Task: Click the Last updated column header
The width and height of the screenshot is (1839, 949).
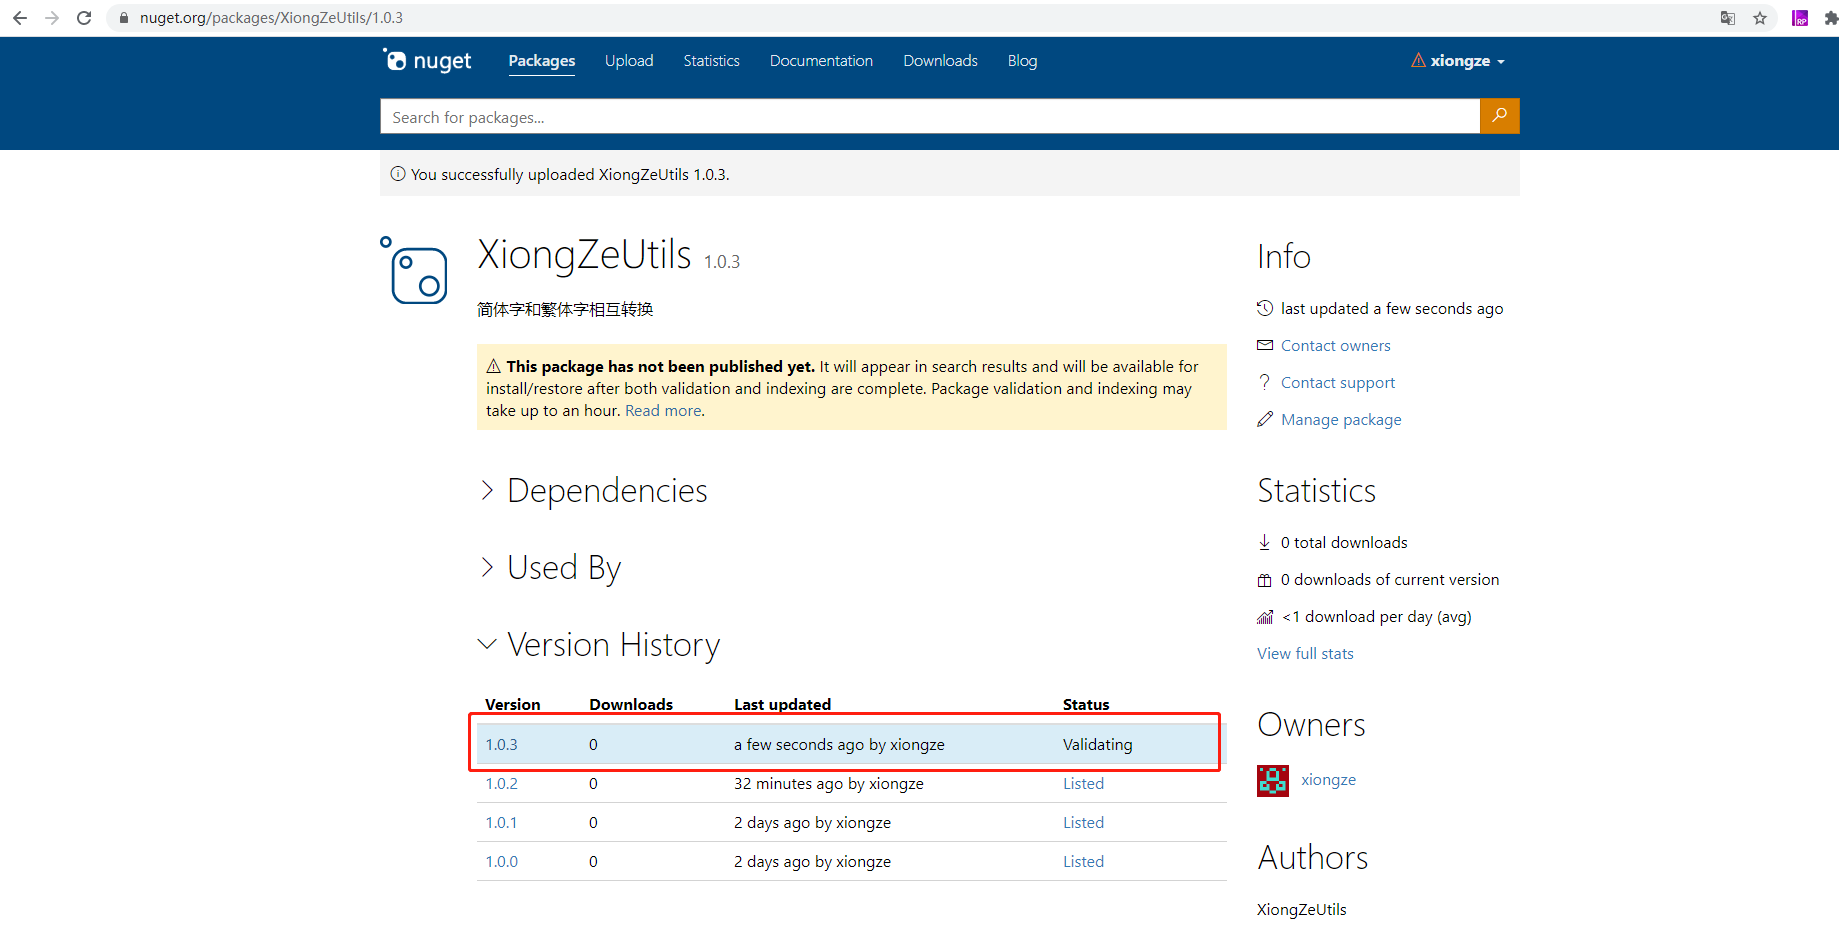Action: 782,704
